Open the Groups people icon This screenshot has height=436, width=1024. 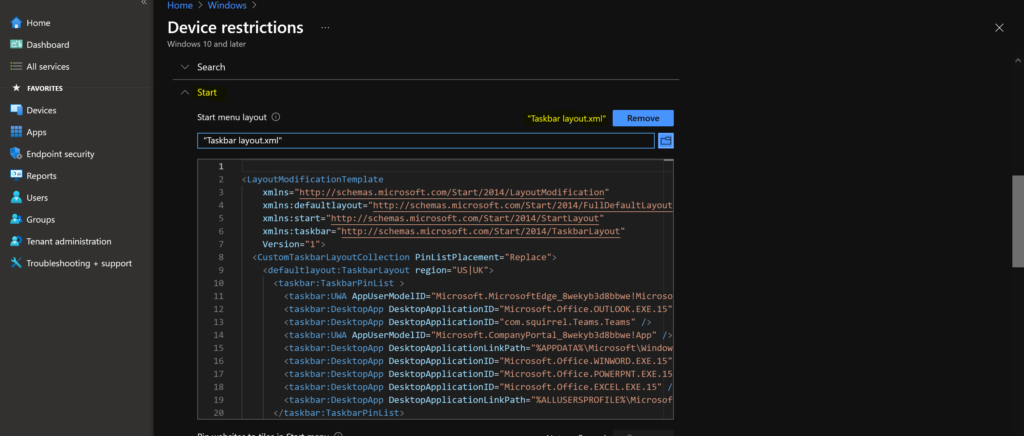16,219
